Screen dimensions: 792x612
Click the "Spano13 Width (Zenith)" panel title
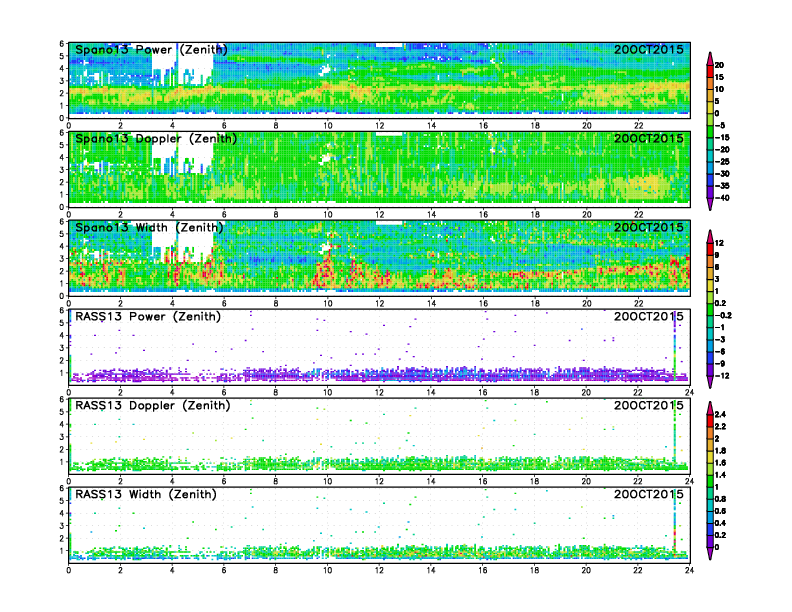pyautogui.click(x=149, y=227)
